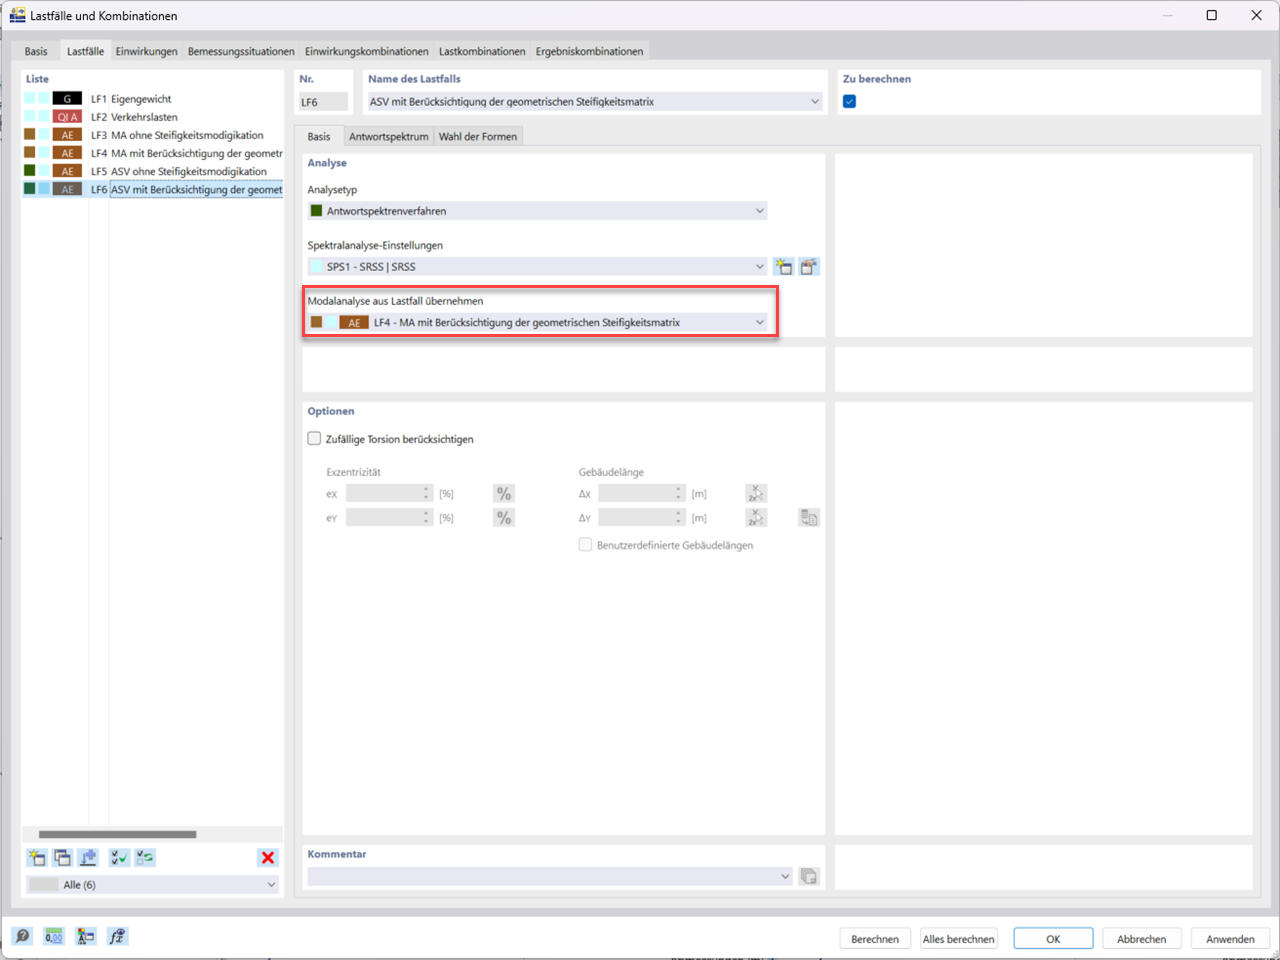The image size is (1280, 960).
Task: Click the red QI A swatch of LF2
Action: point(67,117)
